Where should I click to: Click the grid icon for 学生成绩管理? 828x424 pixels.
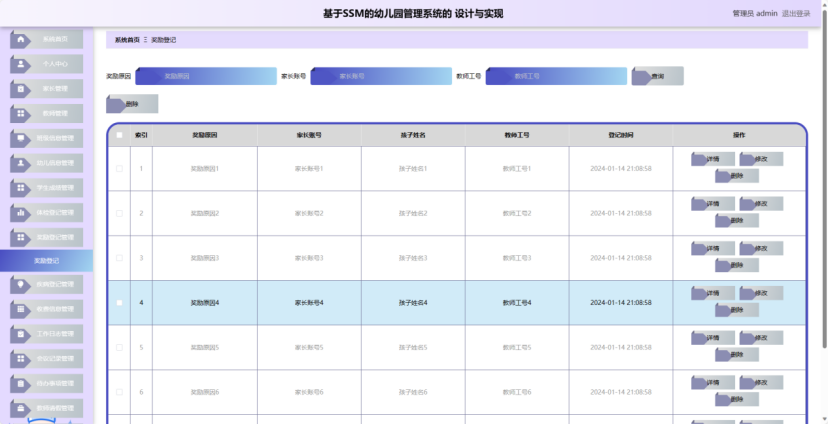(x=21, y=188)
